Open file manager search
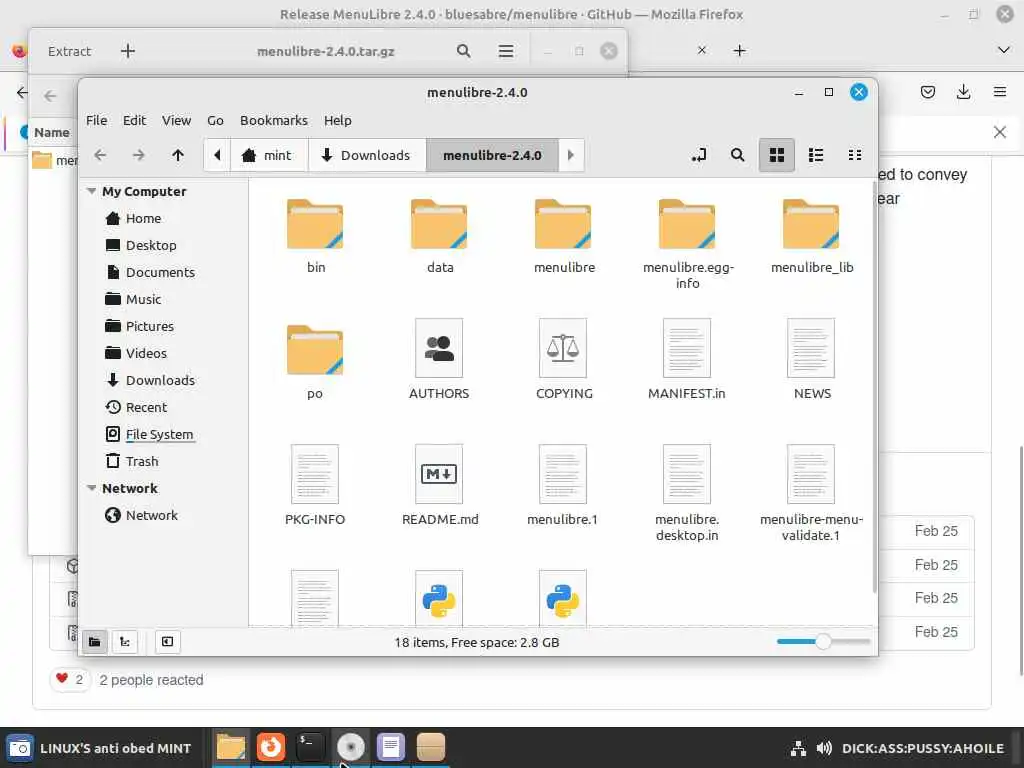 pos(737,155)
